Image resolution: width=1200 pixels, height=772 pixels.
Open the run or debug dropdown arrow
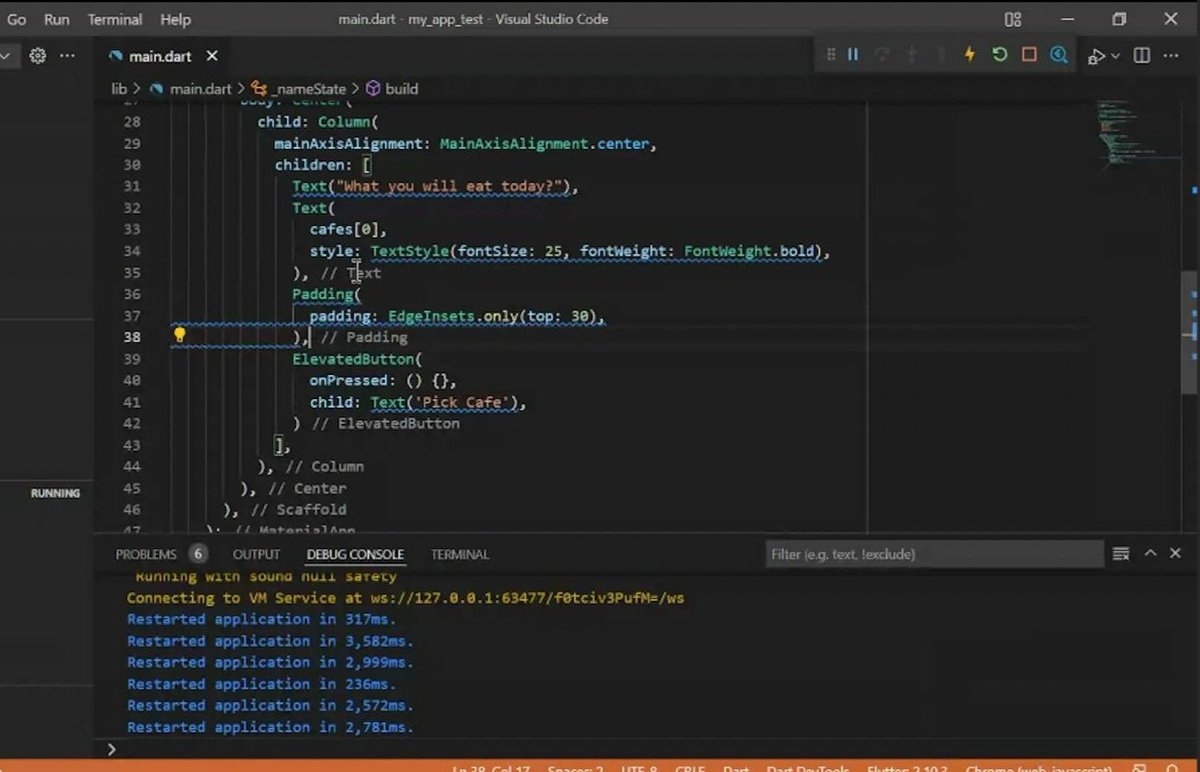[1116, 56]
